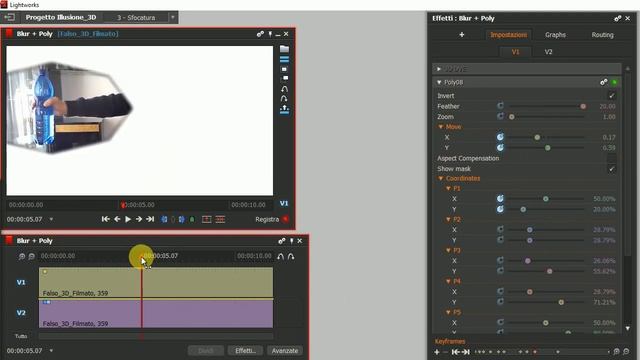
Task: Step one frame backward in viewer
Action: [117, 219]
